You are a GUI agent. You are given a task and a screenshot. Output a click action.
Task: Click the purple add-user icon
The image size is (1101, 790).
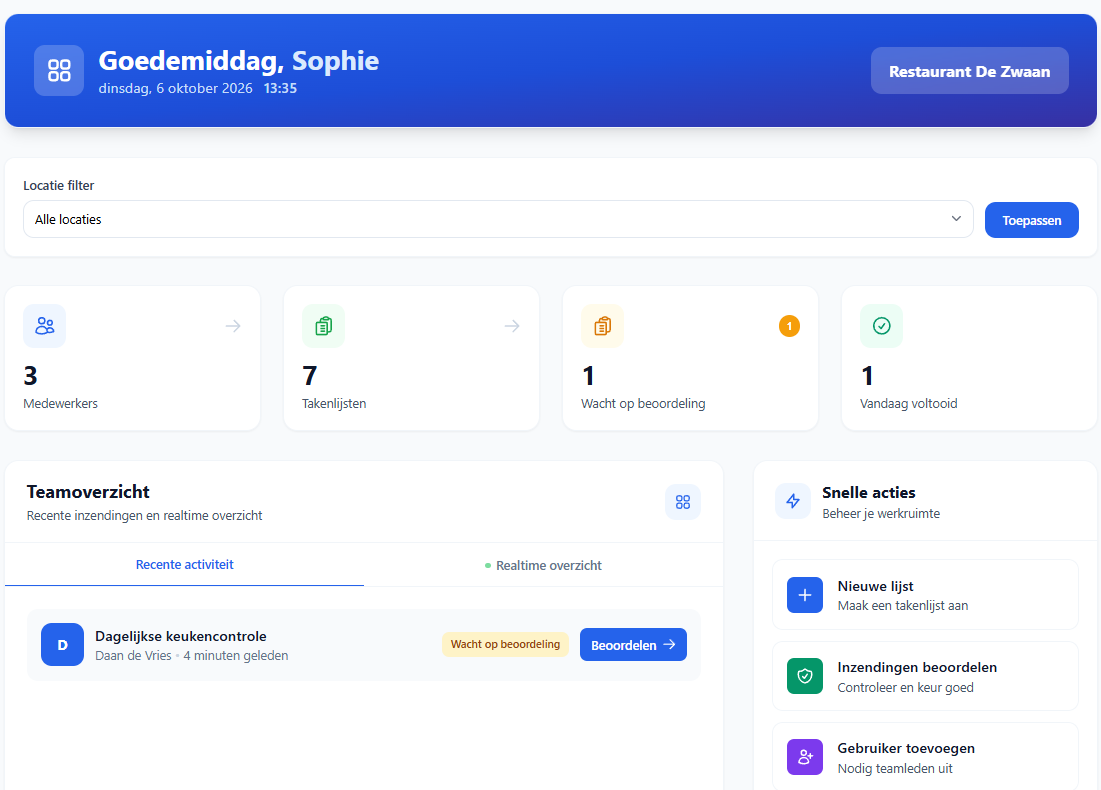click(805, 757)
